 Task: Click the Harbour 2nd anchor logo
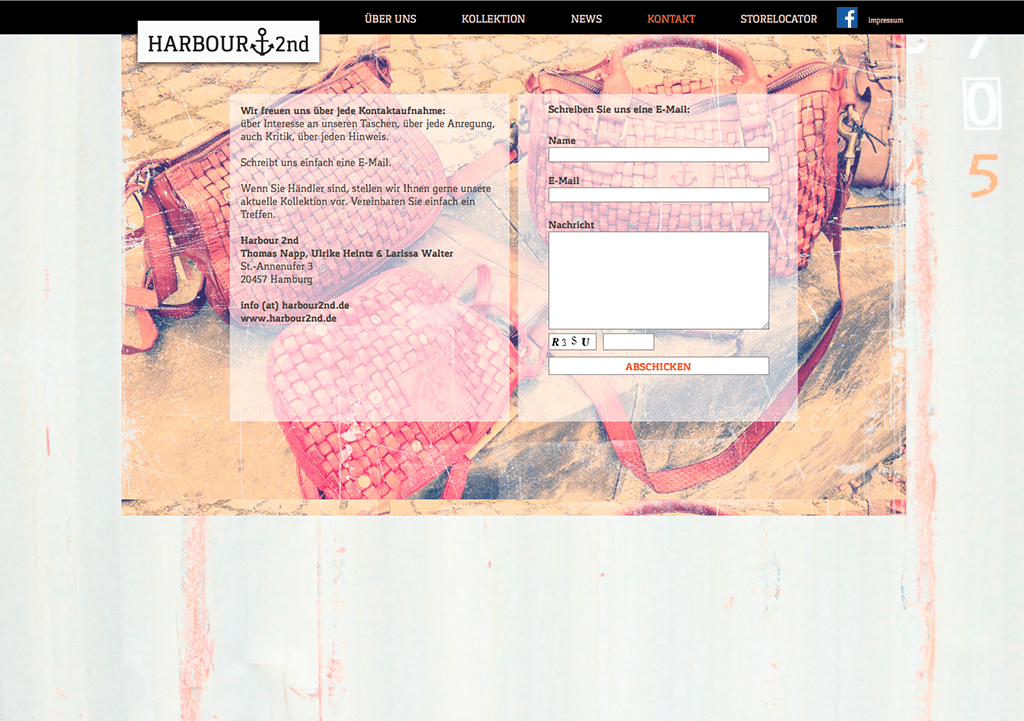click(229, 42)
